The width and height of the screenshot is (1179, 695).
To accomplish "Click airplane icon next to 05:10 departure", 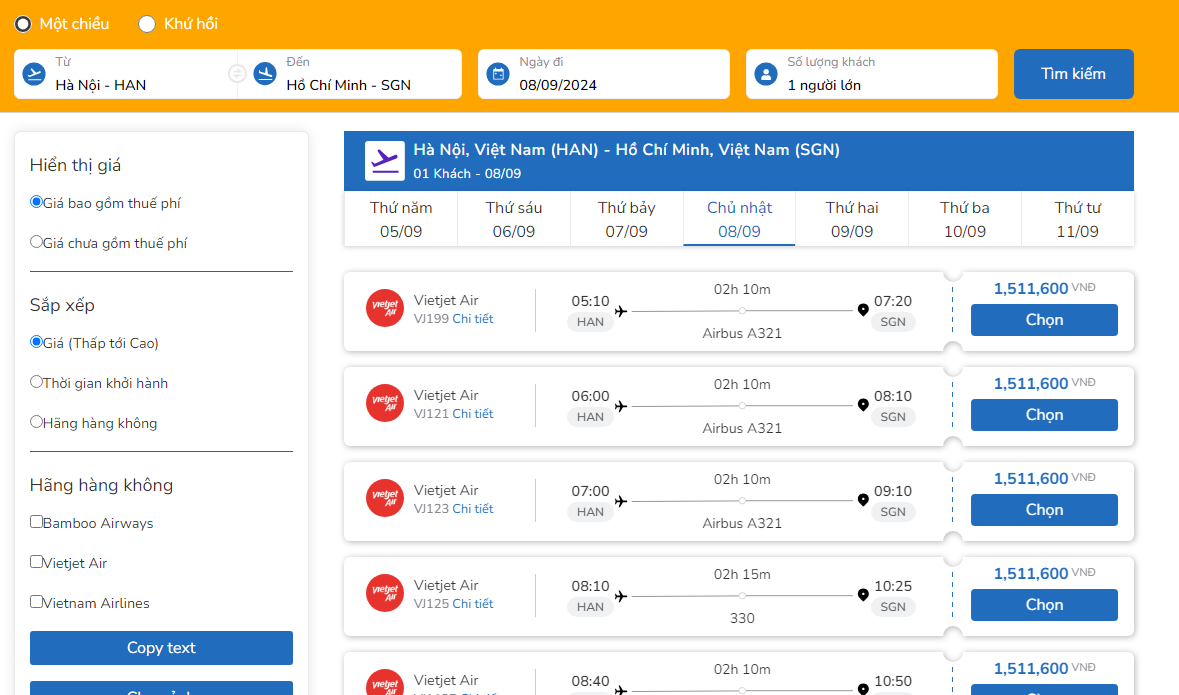I will (621, 311).
